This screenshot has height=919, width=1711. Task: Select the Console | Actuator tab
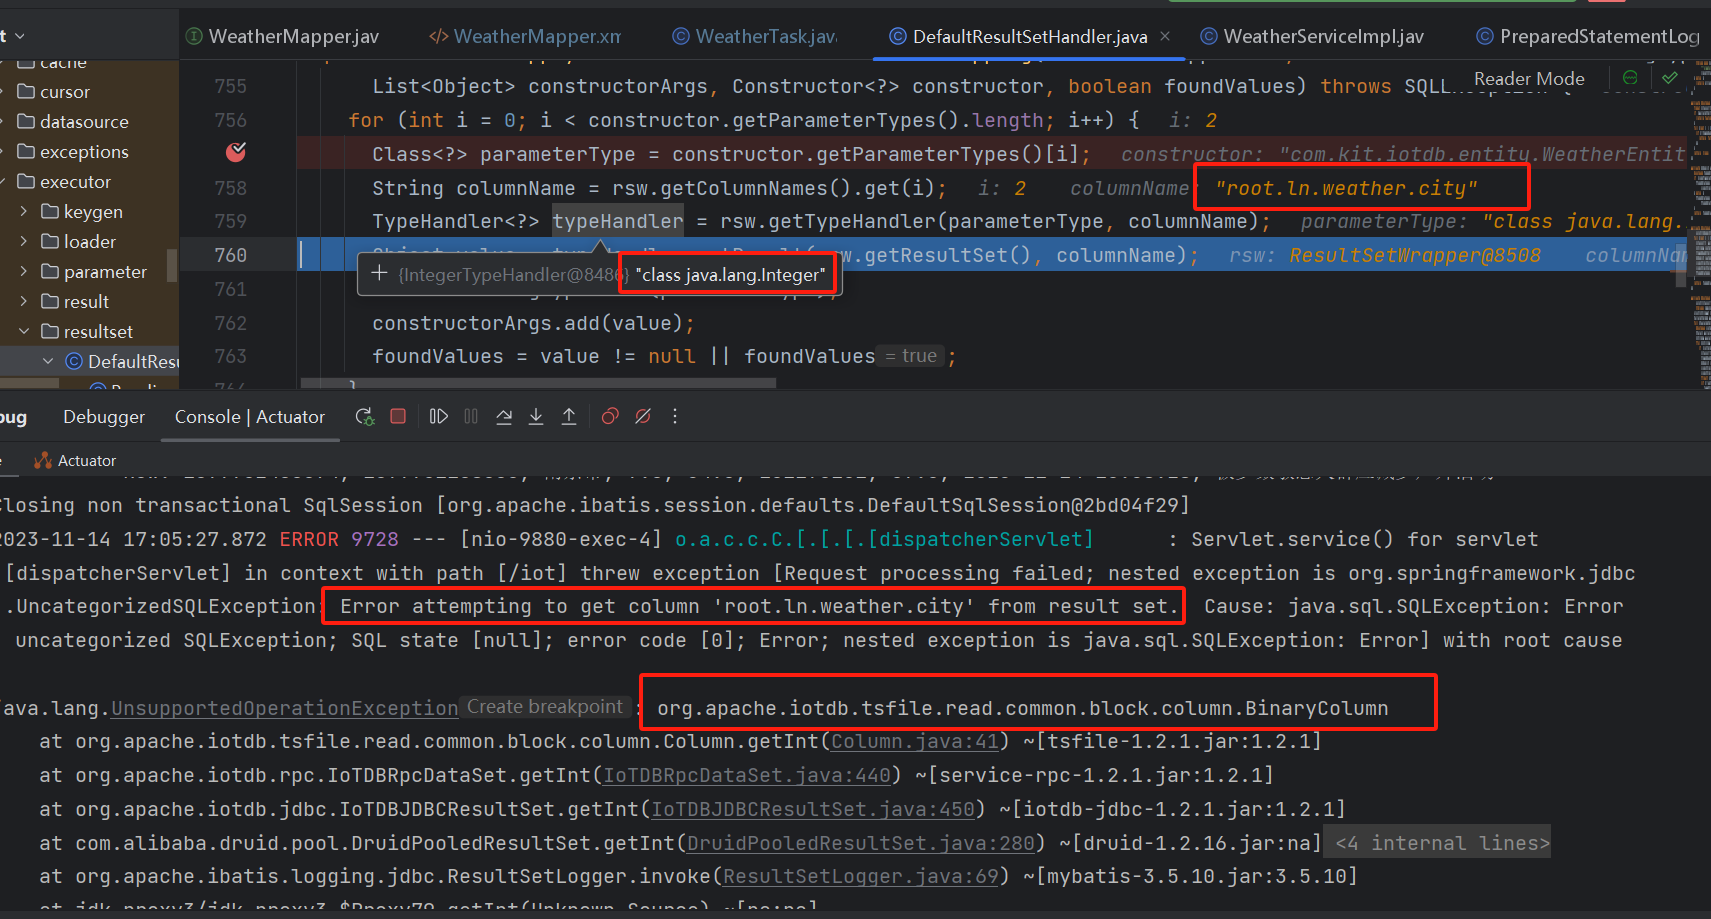[x=250, y=416]
